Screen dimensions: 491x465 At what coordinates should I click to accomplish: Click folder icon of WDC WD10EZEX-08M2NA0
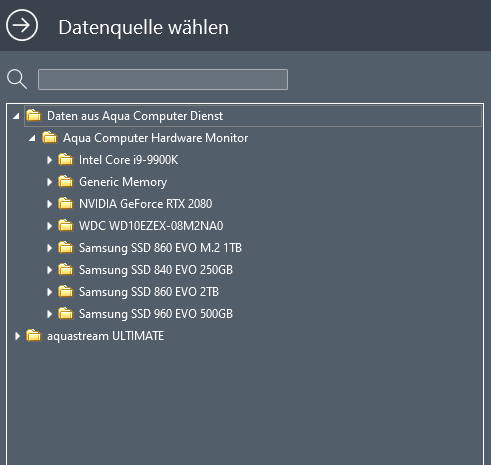pyautogui.click(x=66, y=225)
